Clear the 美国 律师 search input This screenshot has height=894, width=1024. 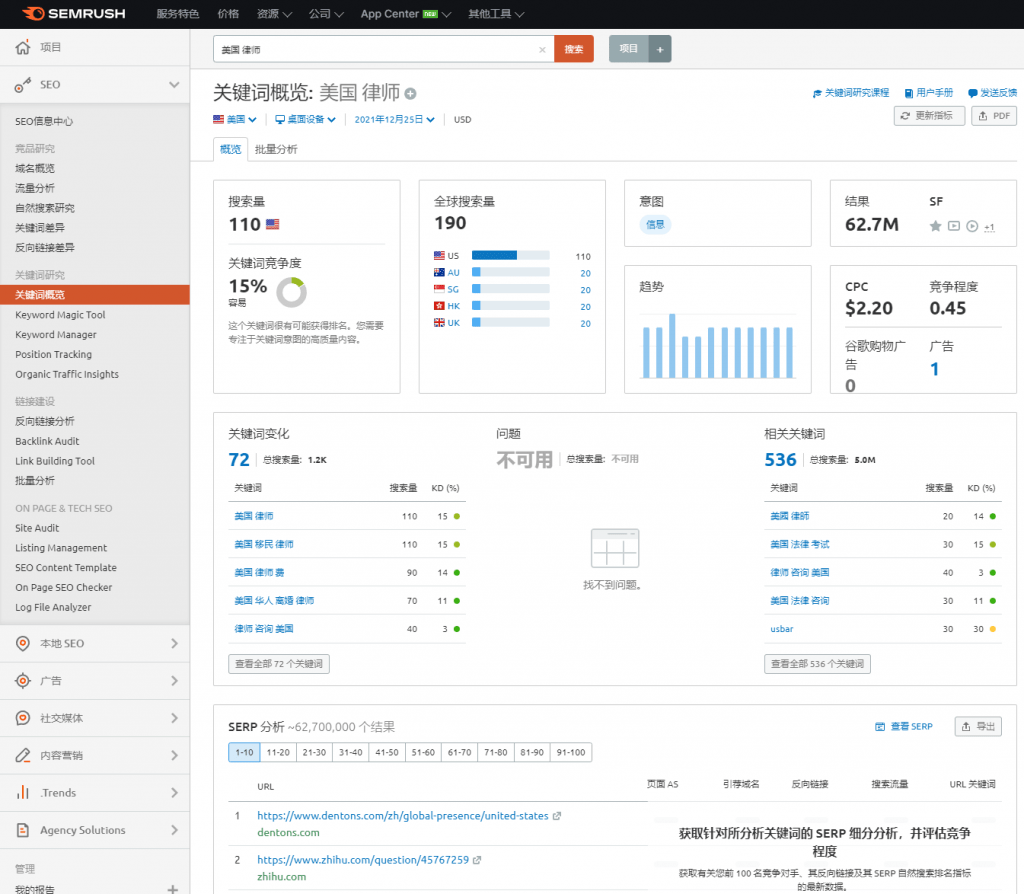542,48
